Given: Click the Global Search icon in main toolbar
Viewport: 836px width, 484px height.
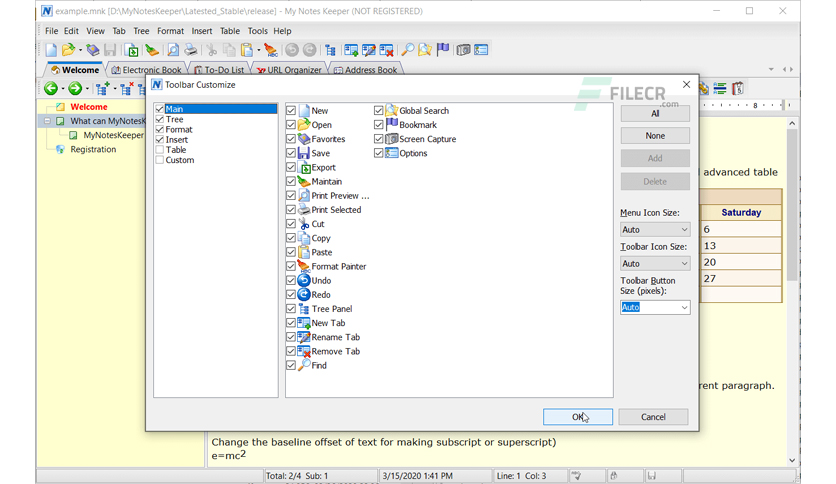Looking at the screenshot, I should (x=425, y=50).
